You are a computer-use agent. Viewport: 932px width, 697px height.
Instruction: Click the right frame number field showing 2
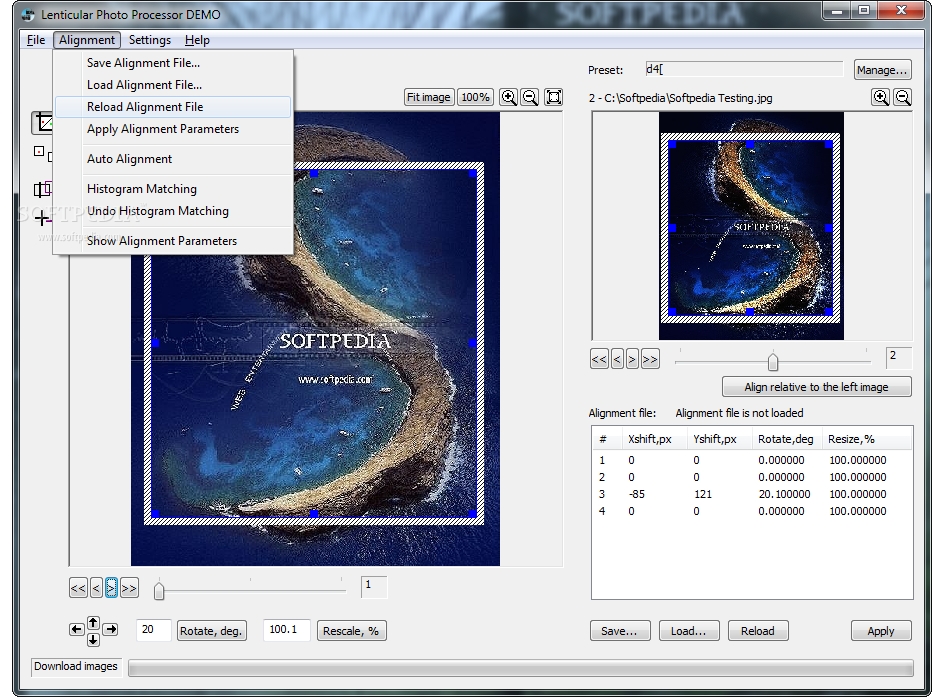tap(898, 358)
